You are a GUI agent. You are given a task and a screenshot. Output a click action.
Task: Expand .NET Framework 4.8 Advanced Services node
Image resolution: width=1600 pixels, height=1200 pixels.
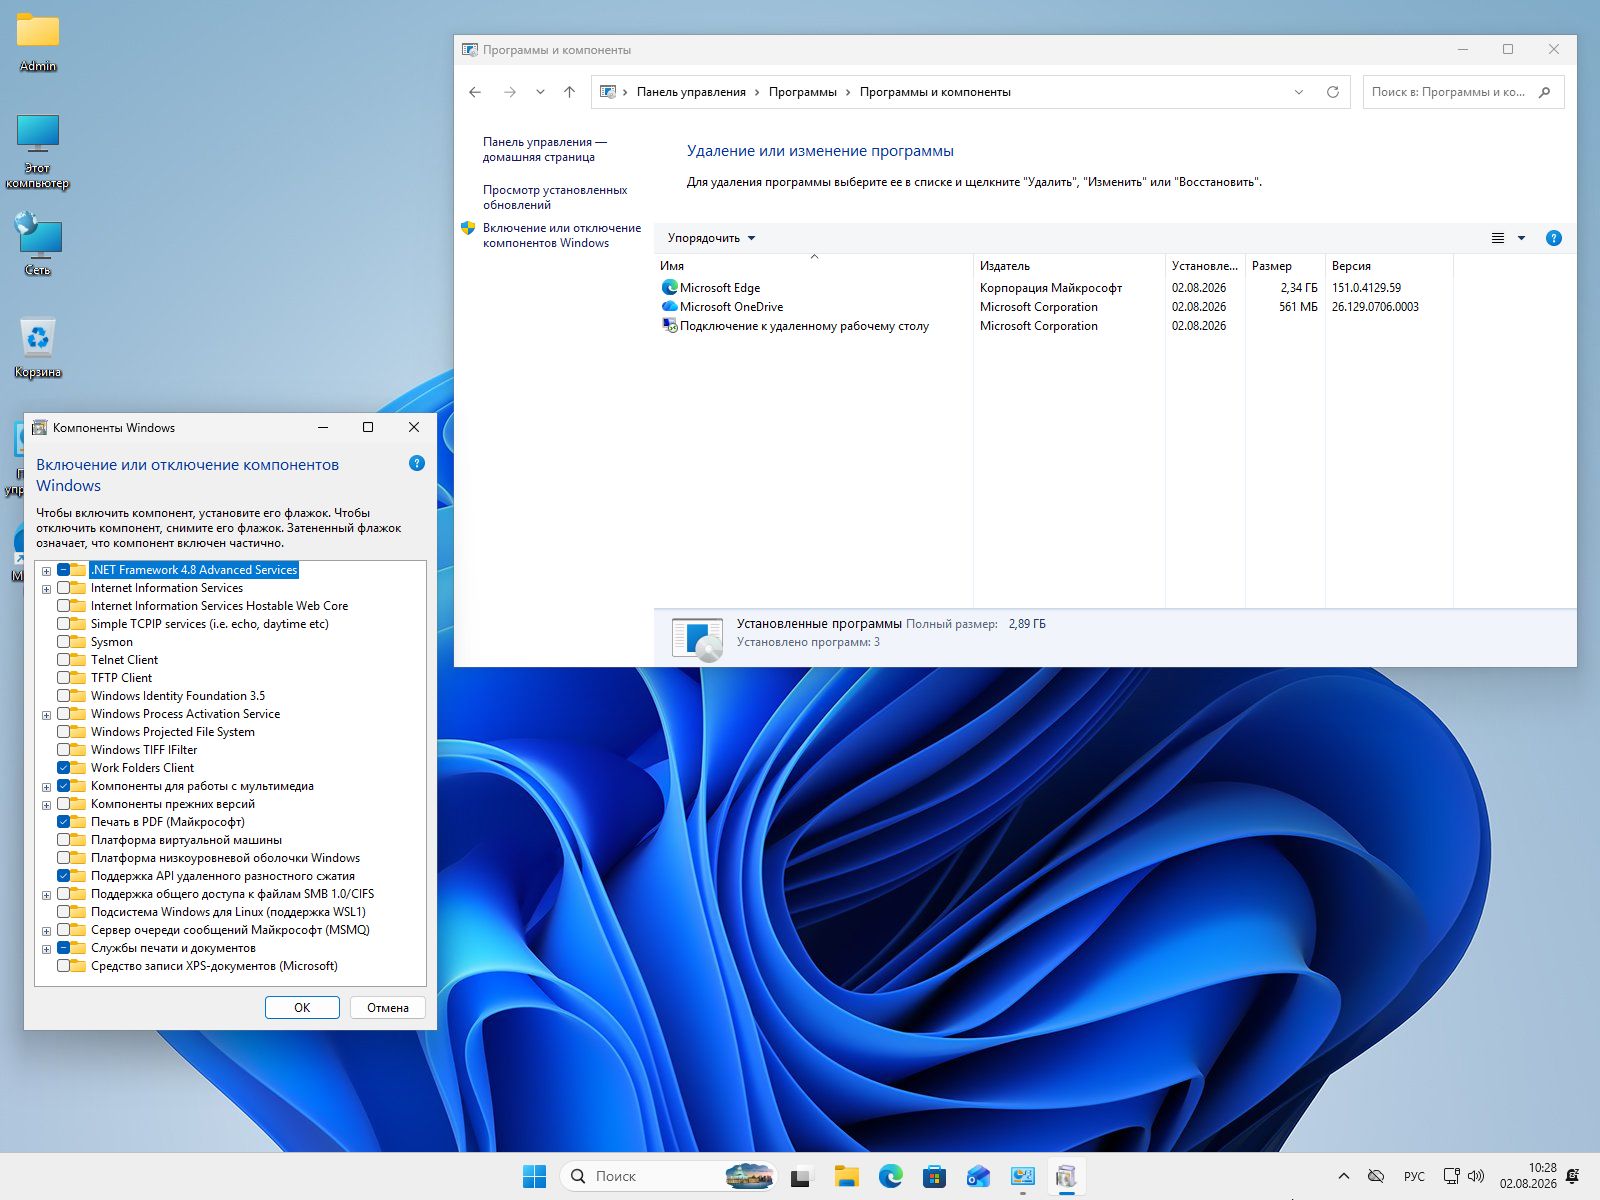(46, 571)
